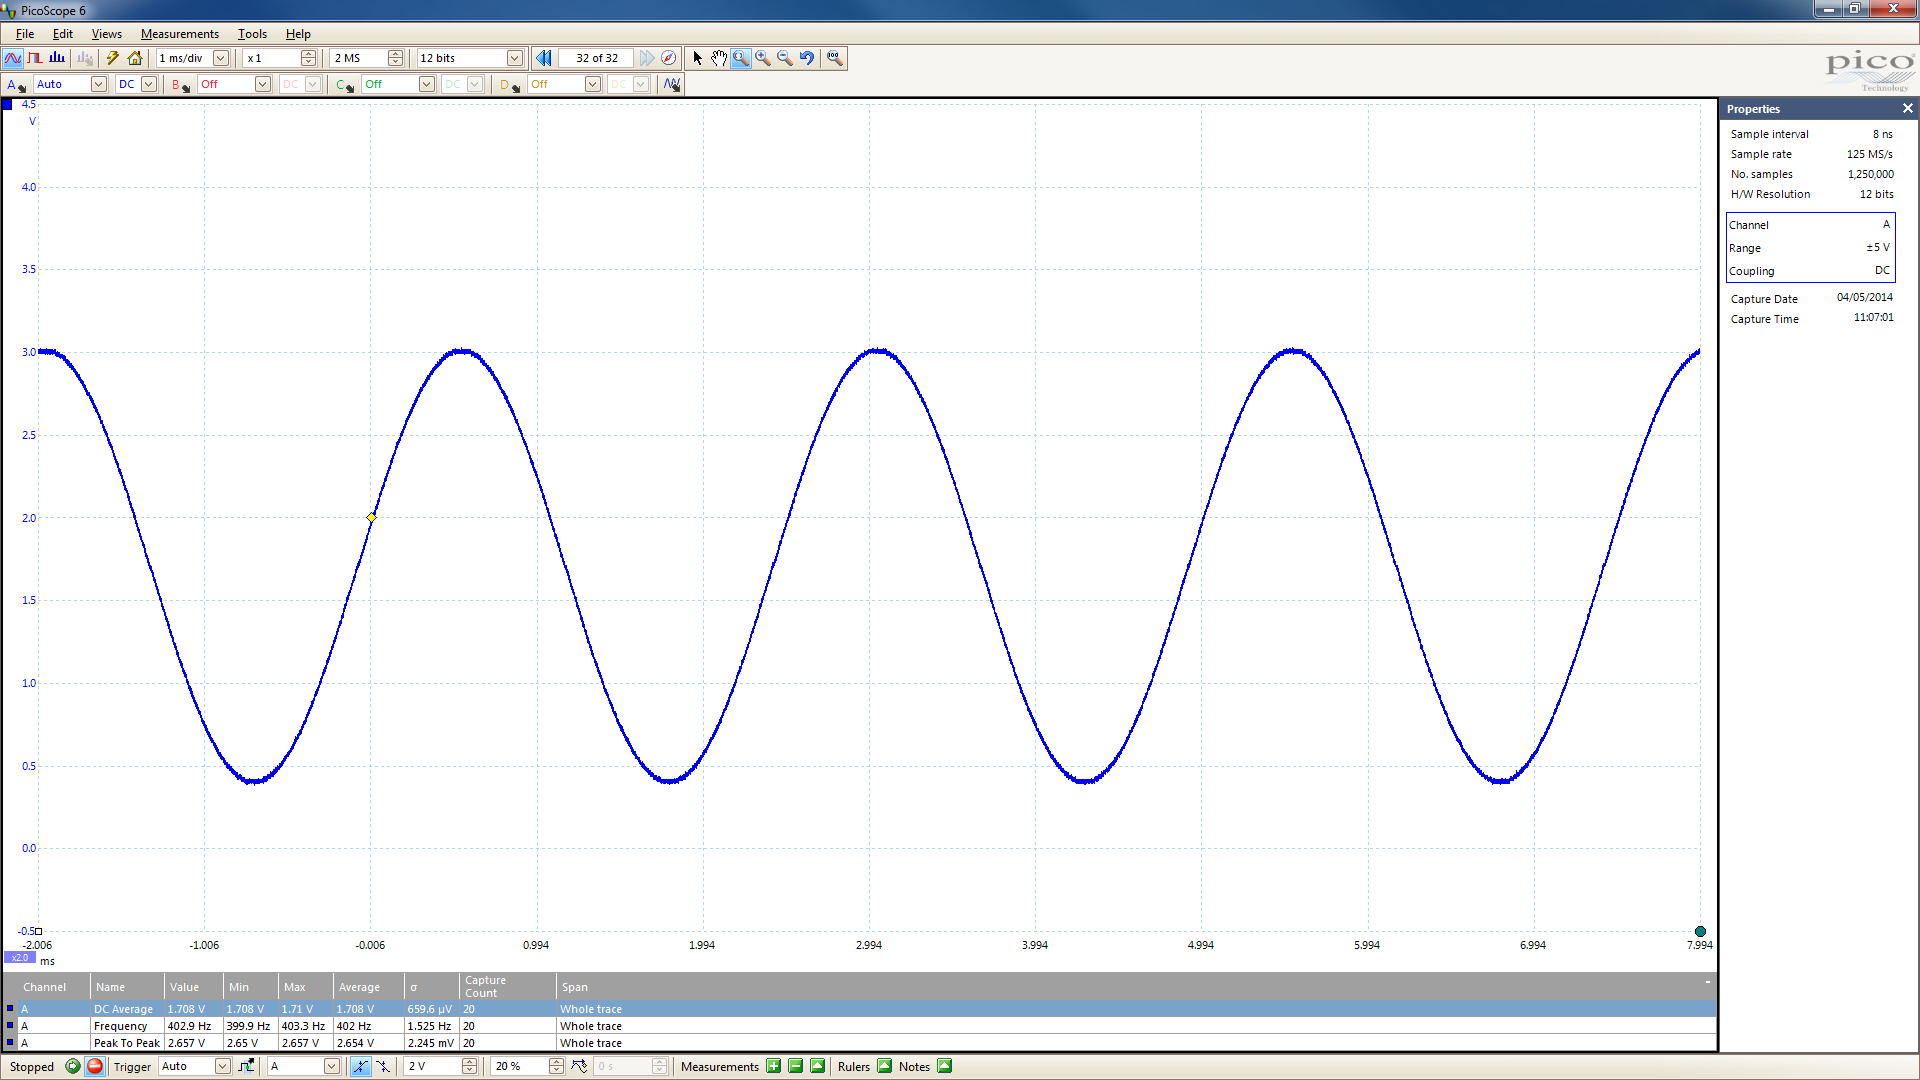Click the teal time axis scroll handle

tap(1700, 931)
